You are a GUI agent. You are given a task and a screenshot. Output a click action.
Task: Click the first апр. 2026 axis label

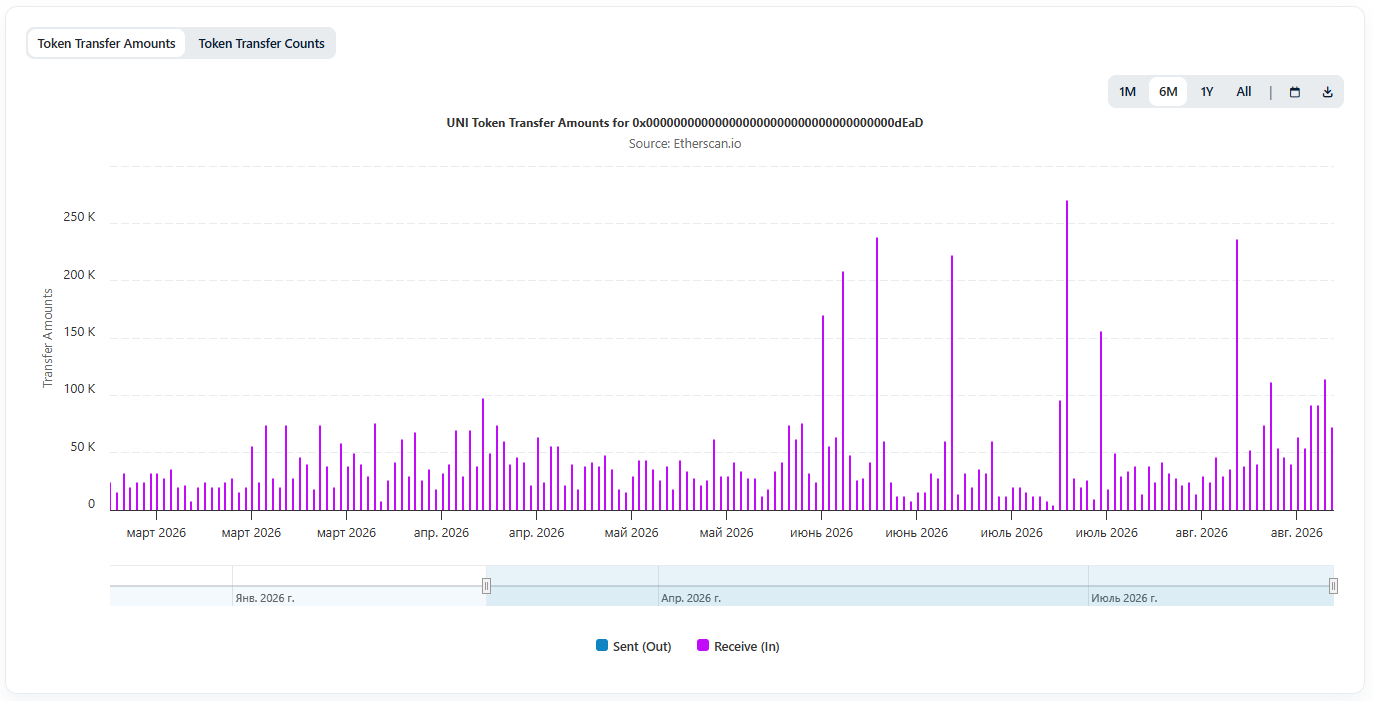441,533
